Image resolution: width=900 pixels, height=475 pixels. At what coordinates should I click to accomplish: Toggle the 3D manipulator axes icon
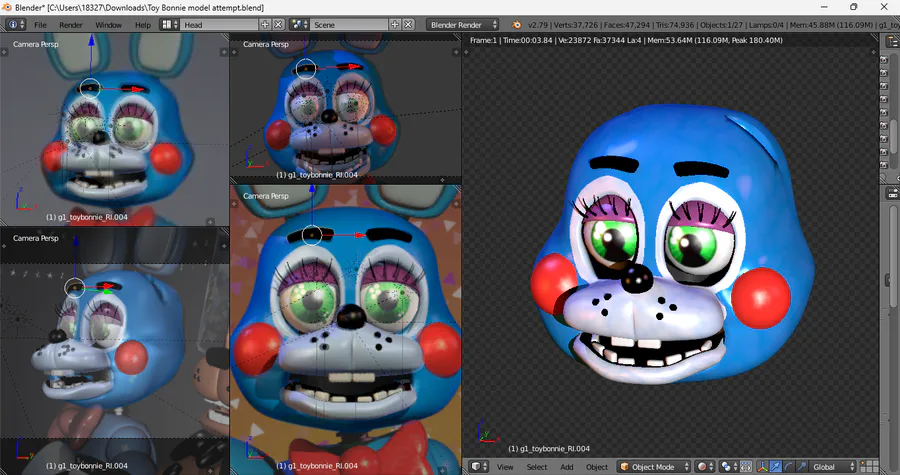pos(763,466)
